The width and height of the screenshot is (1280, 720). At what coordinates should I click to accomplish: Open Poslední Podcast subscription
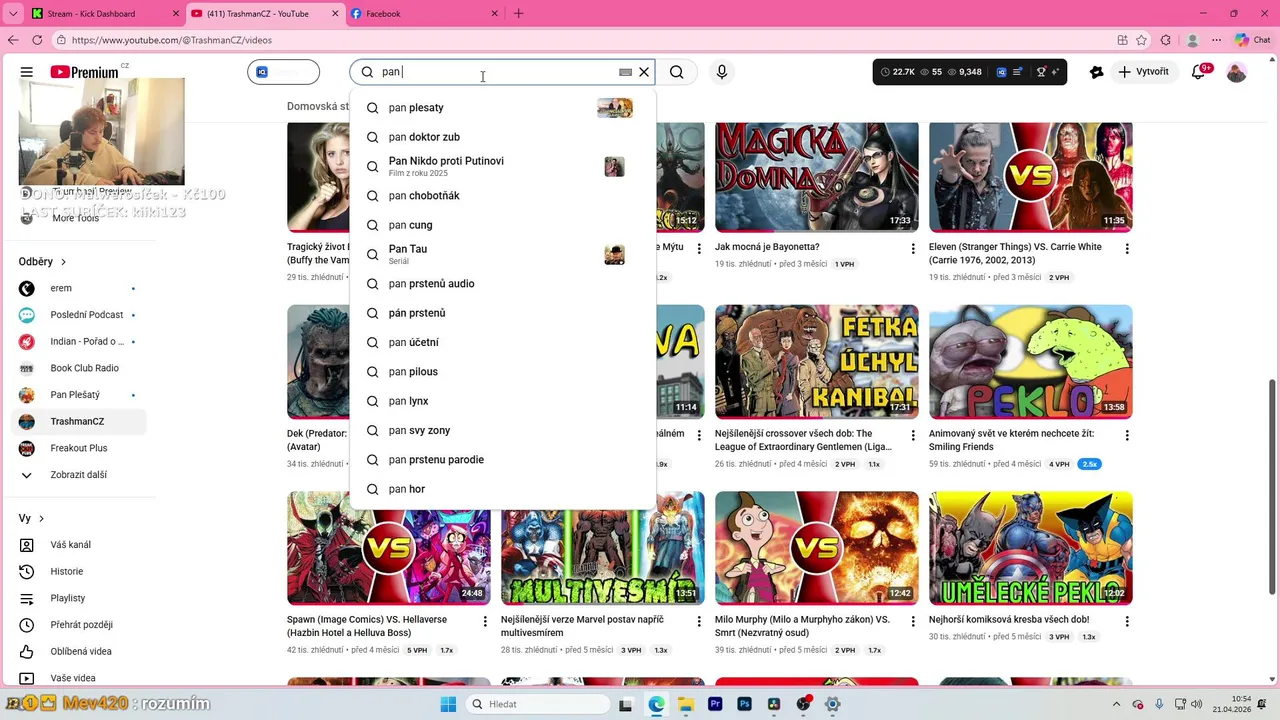point(78,315)
